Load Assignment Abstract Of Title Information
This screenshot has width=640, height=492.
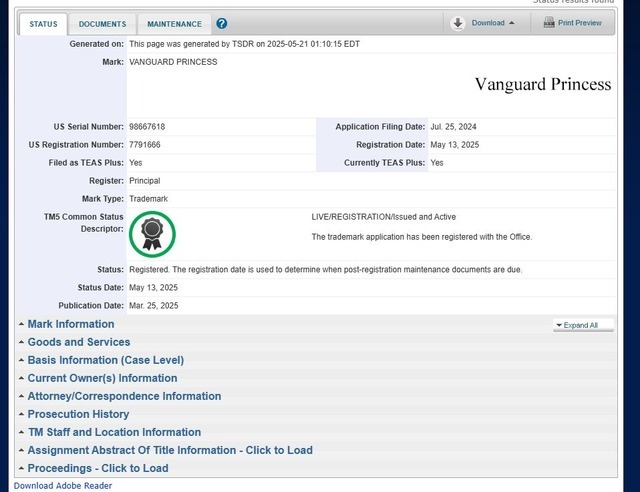point(170,450)
